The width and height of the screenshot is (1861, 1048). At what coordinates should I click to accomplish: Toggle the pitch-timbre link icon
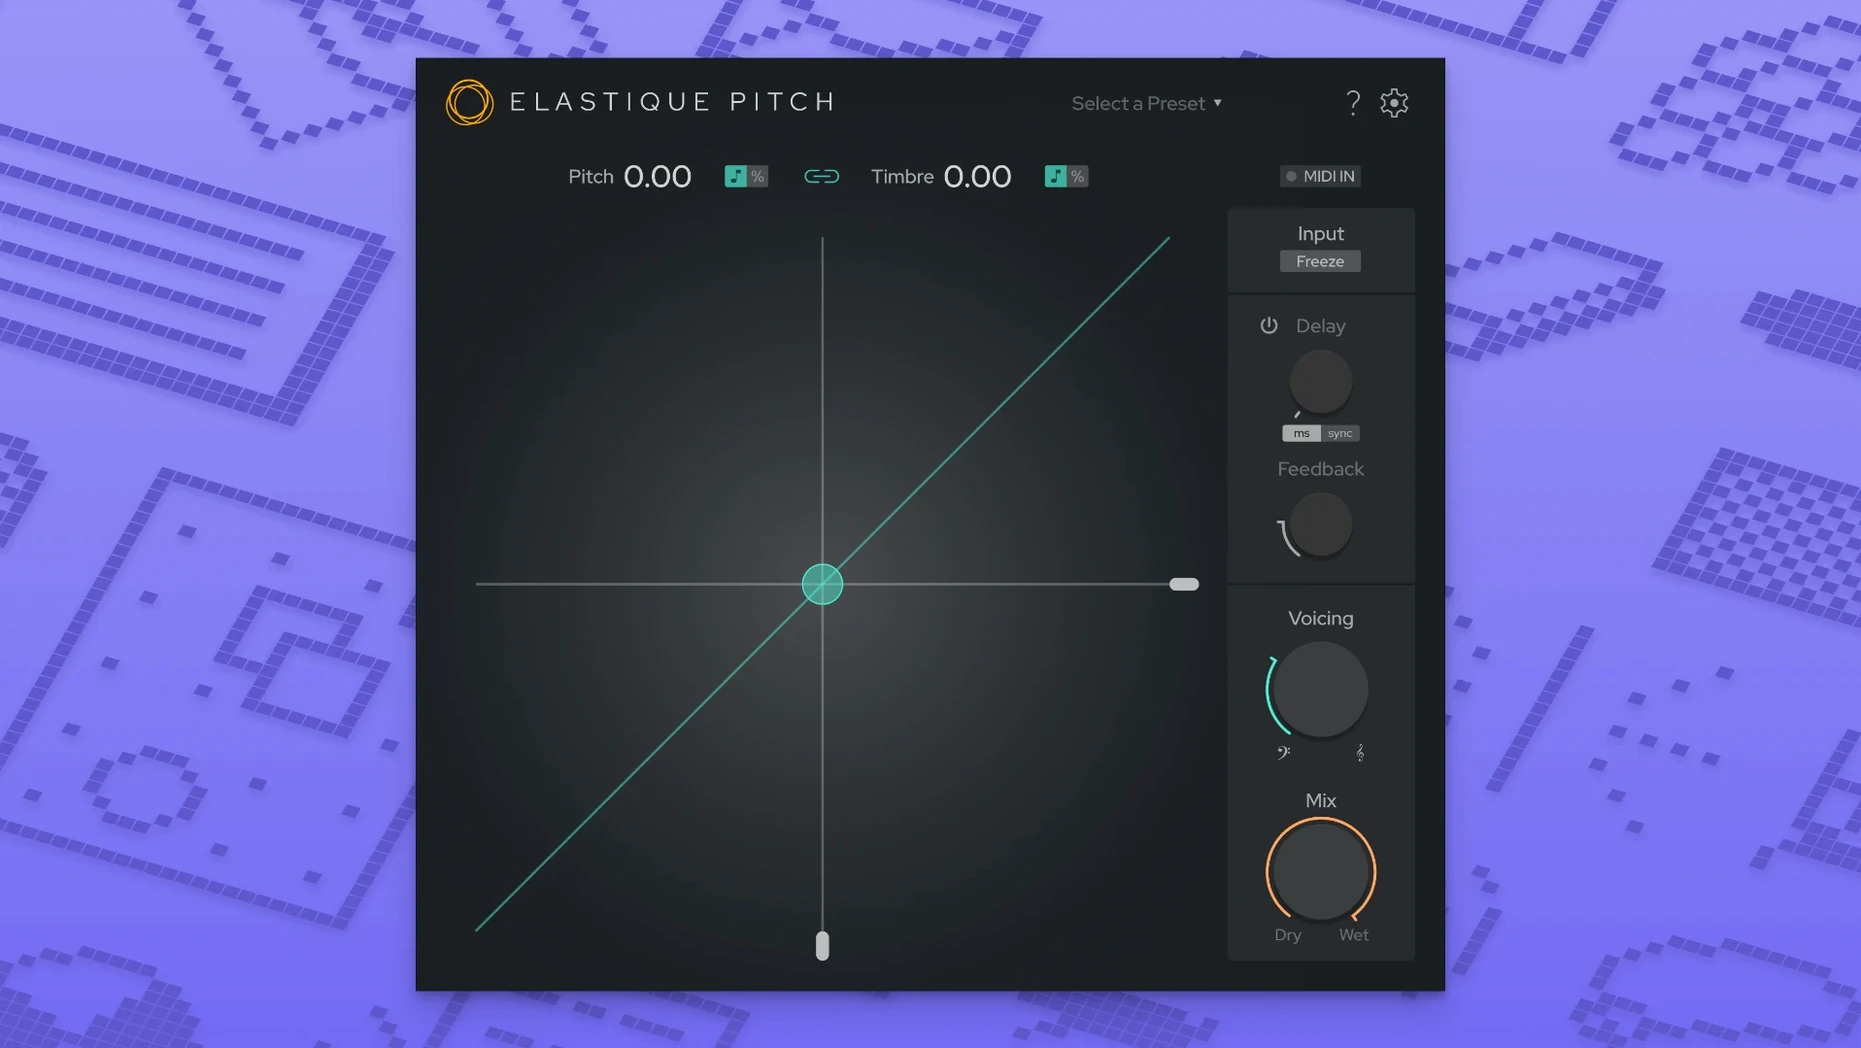click(822, 176)
